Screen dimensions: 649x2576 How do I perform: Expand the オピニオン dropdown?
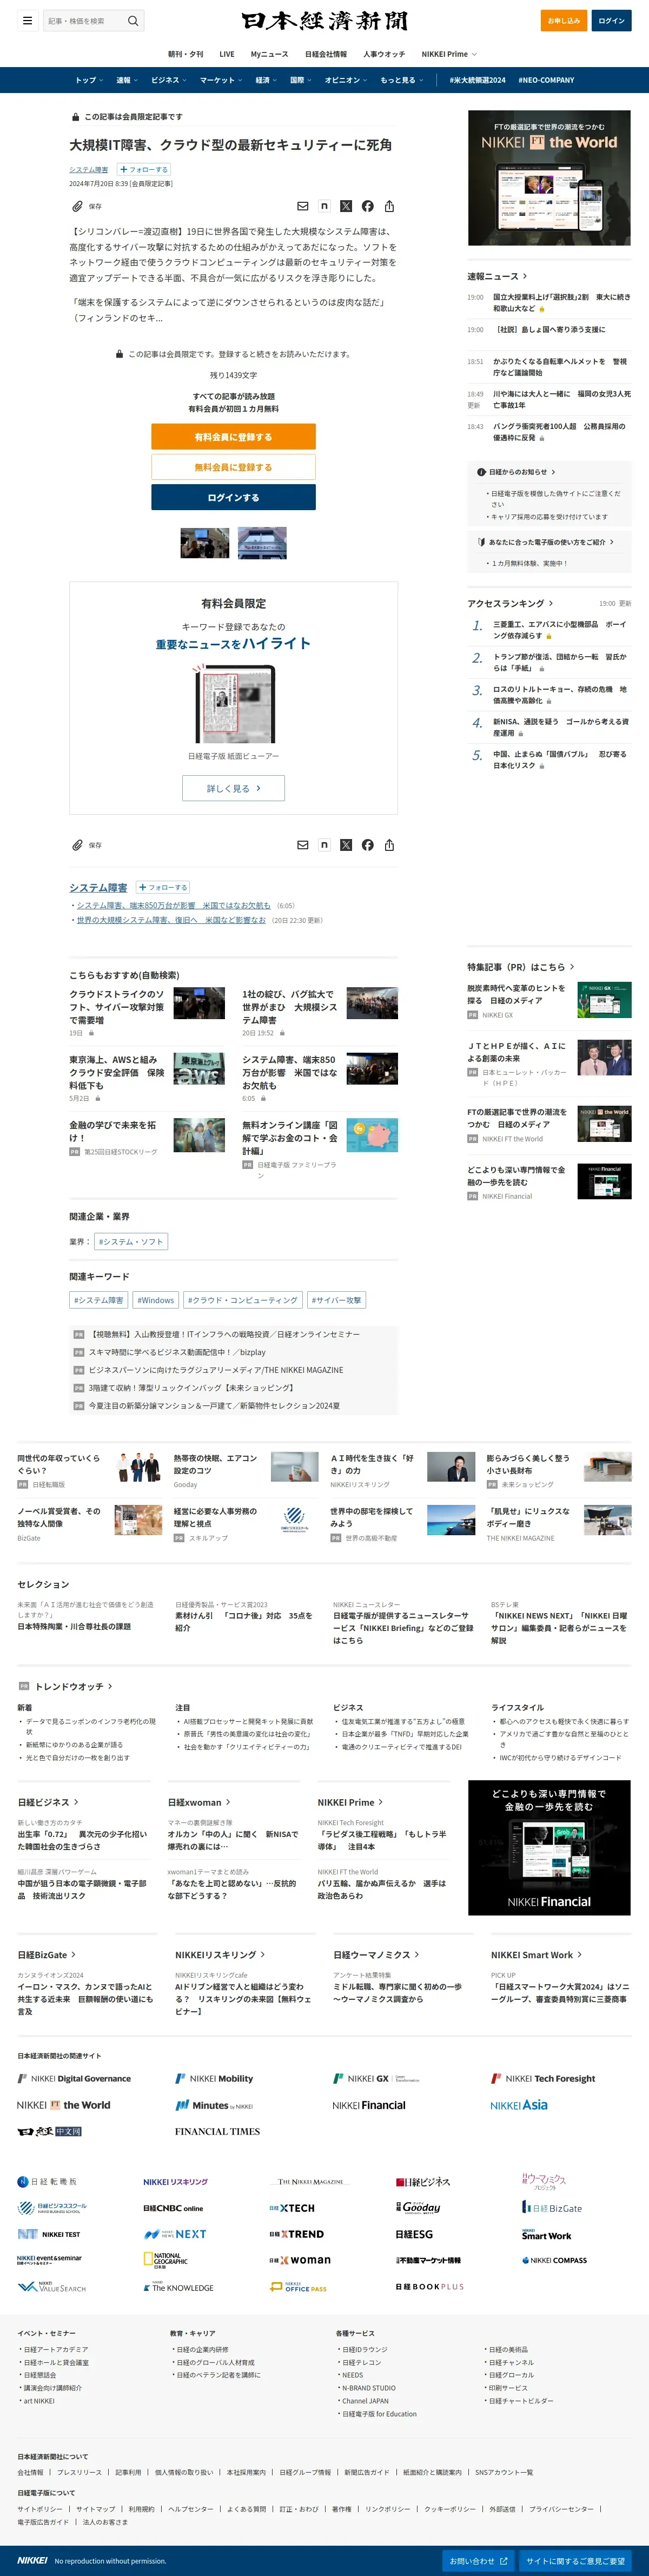pyautogui.click(x=346, y=80)
